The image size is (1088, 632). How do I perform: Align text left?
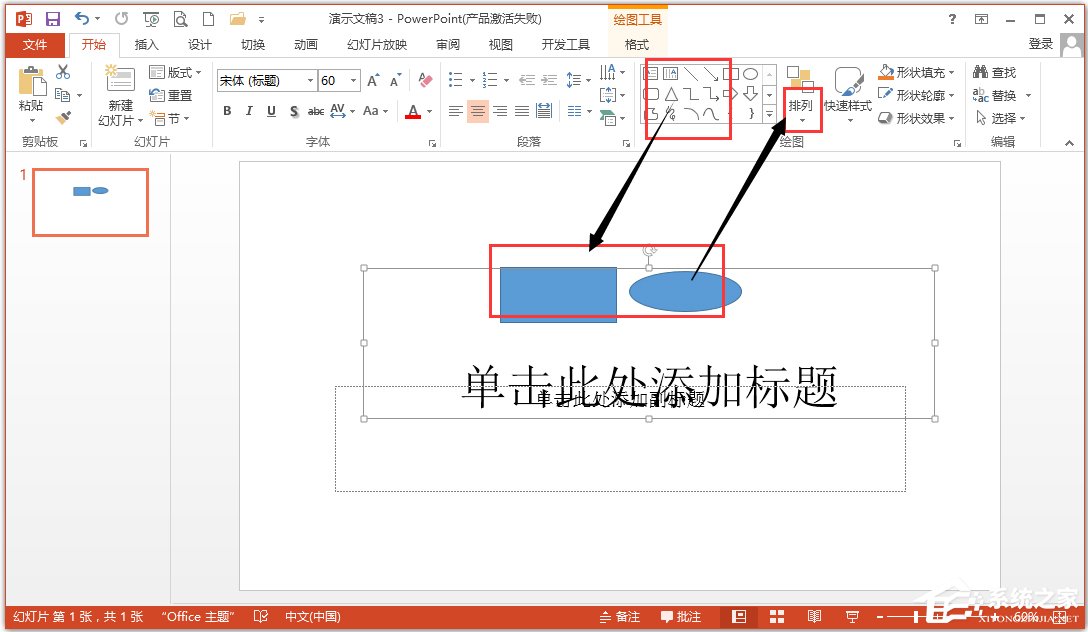point(455,111)
